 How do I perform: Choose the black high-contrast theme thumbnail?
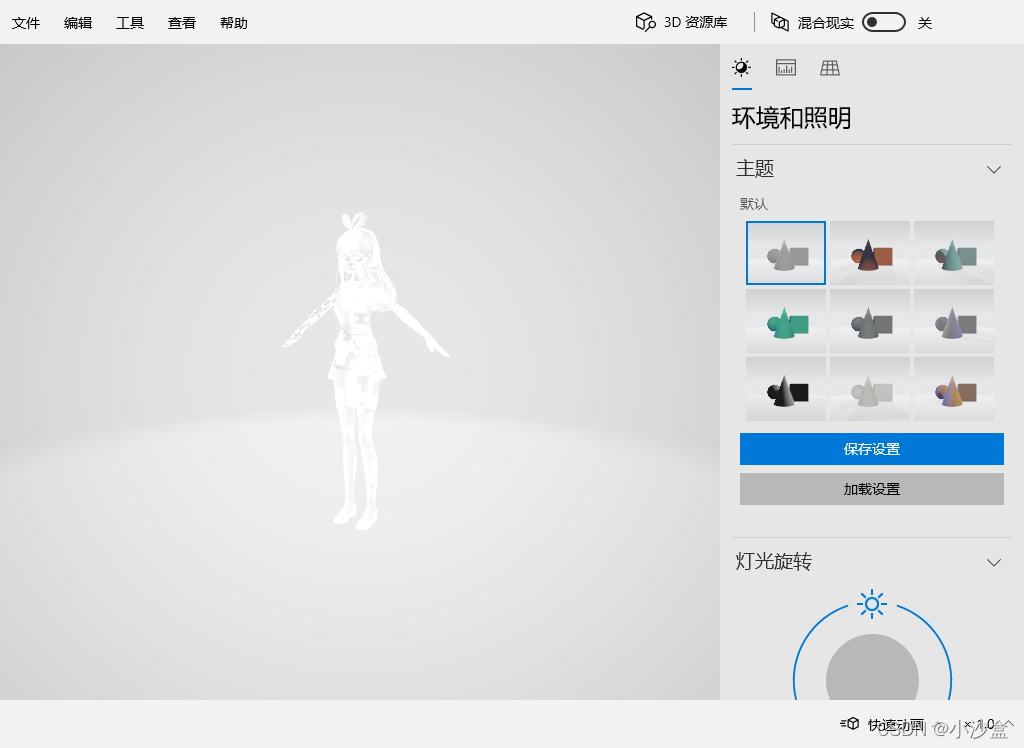[786, 389]
